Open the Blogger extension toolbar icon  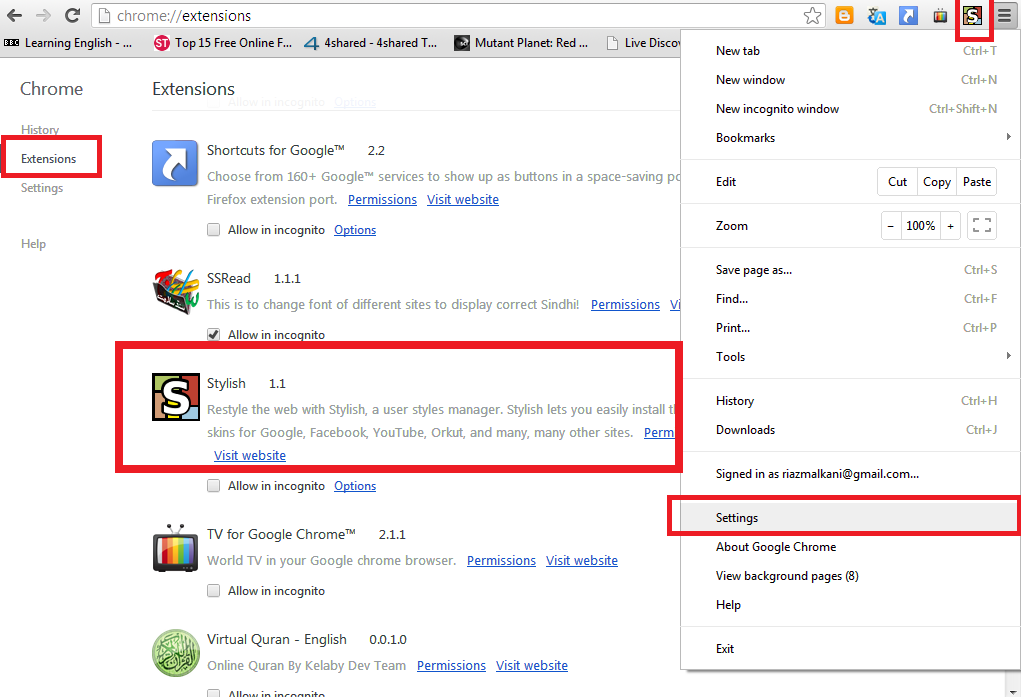844,16
